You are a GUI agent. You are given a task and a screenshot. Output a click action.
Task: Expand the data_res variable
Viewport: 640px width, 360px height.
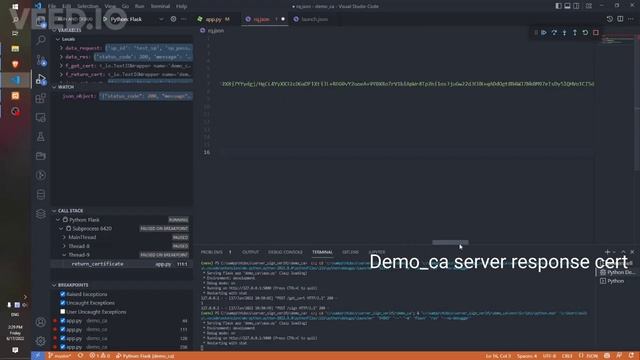[61, 57]
